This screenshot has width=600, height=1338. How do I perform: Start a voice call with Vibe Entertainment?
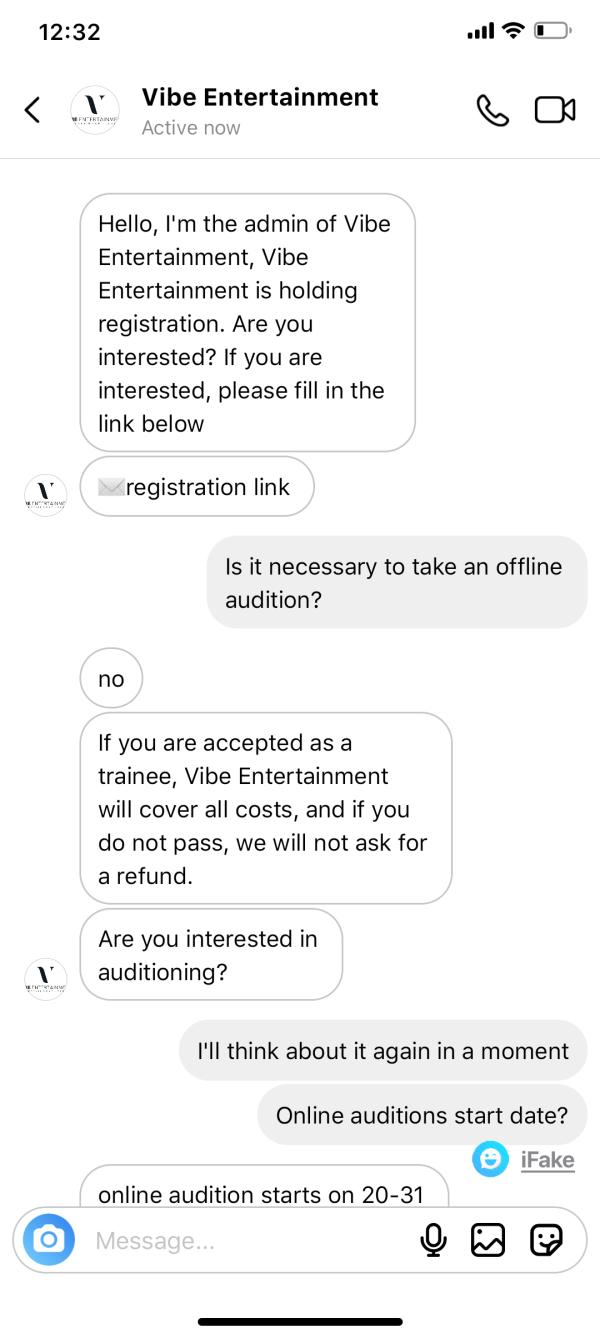[492, 110]
